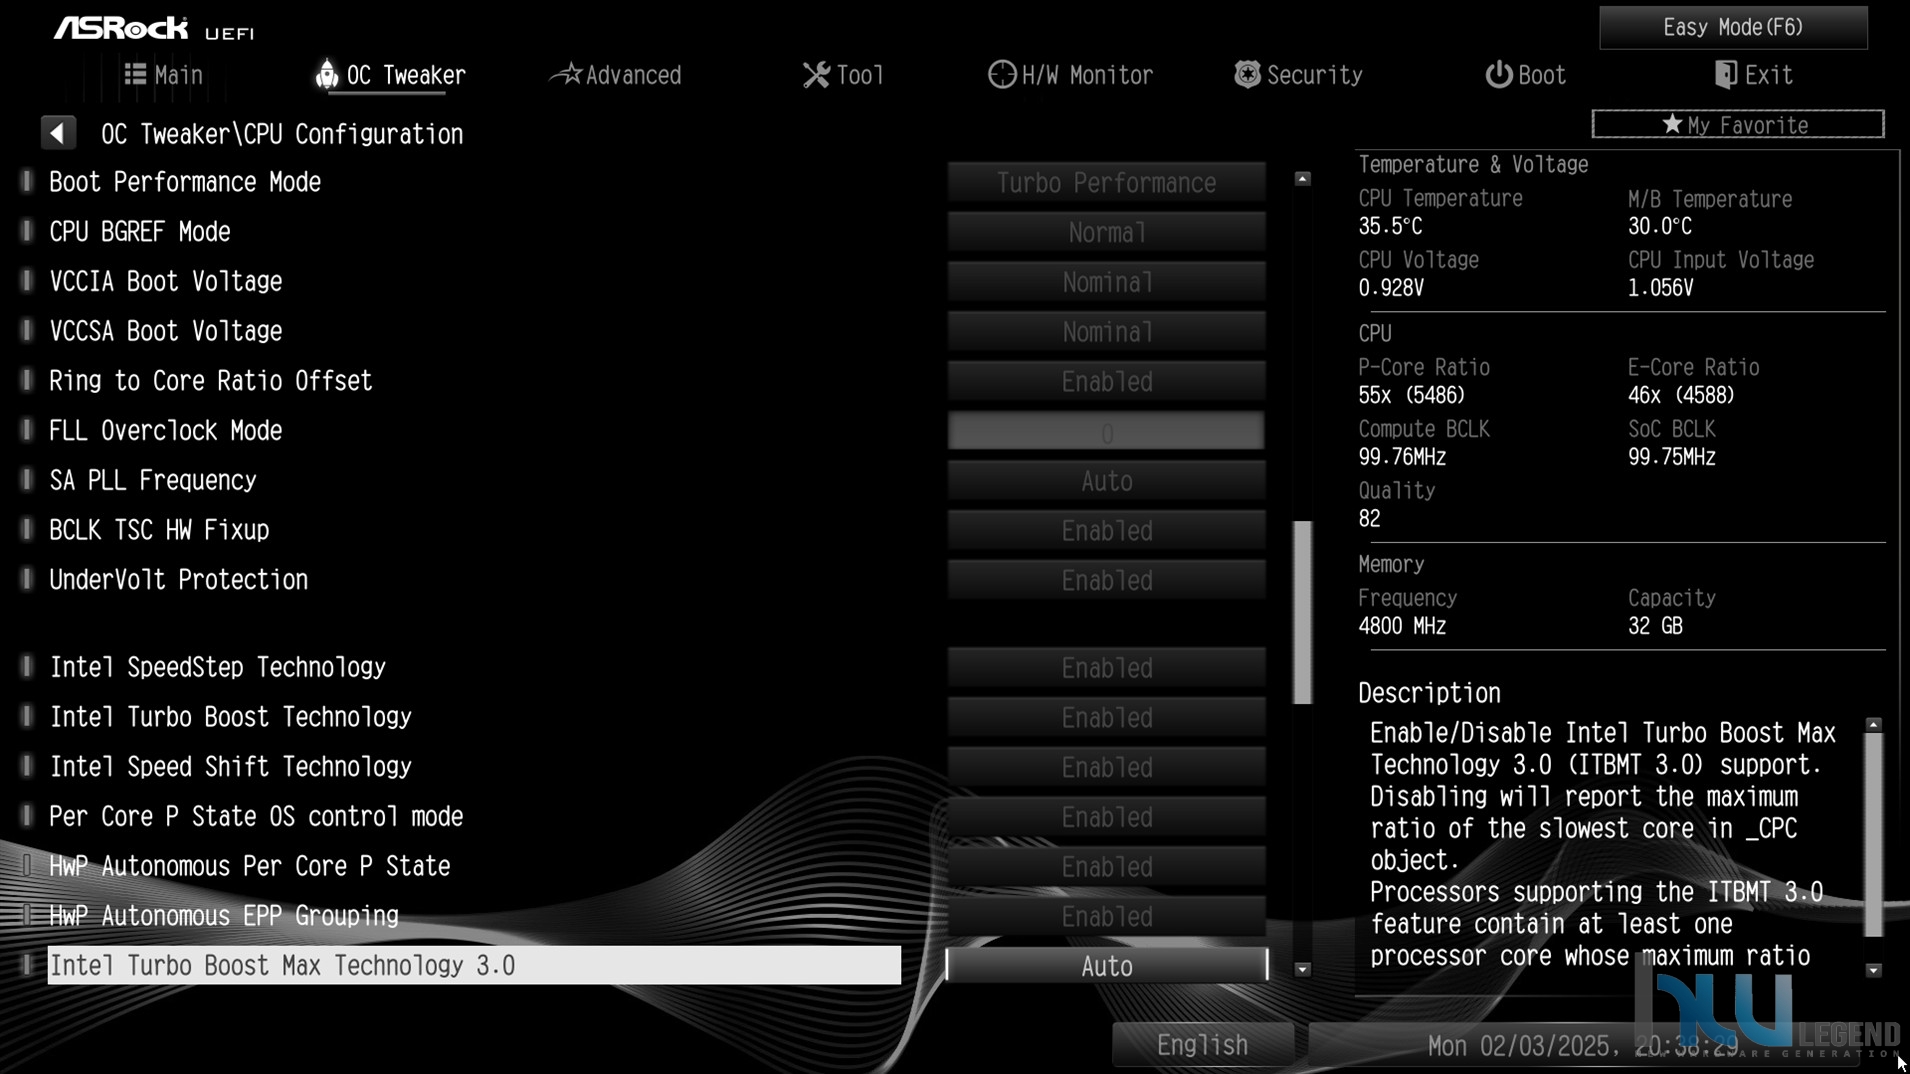Click the Tool wrench icon
Screen dimensions: 1910x1074
[x=816, y=75]
